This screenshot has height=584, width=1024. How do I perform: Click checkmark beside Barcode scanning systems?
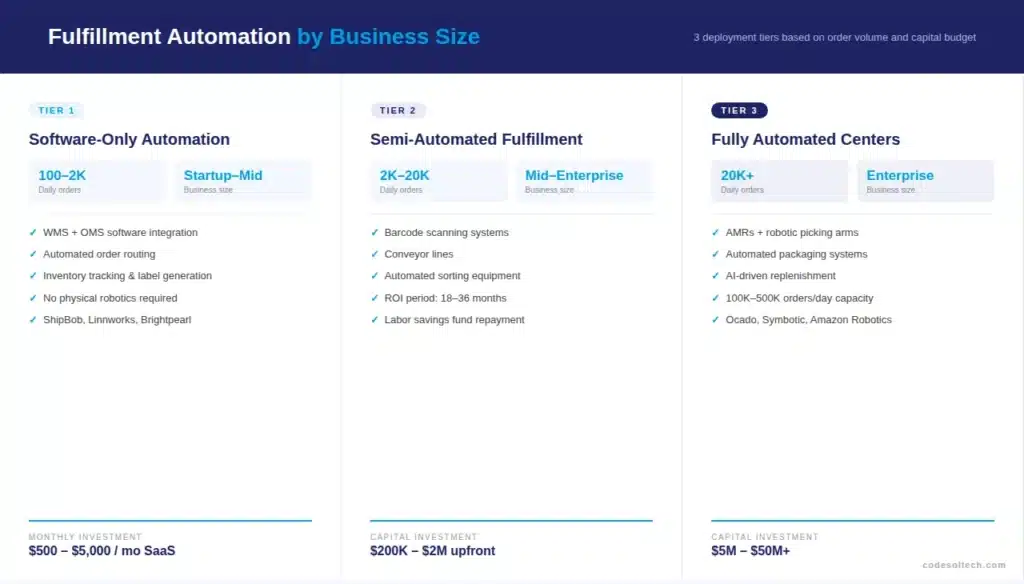tap(374, 233)
